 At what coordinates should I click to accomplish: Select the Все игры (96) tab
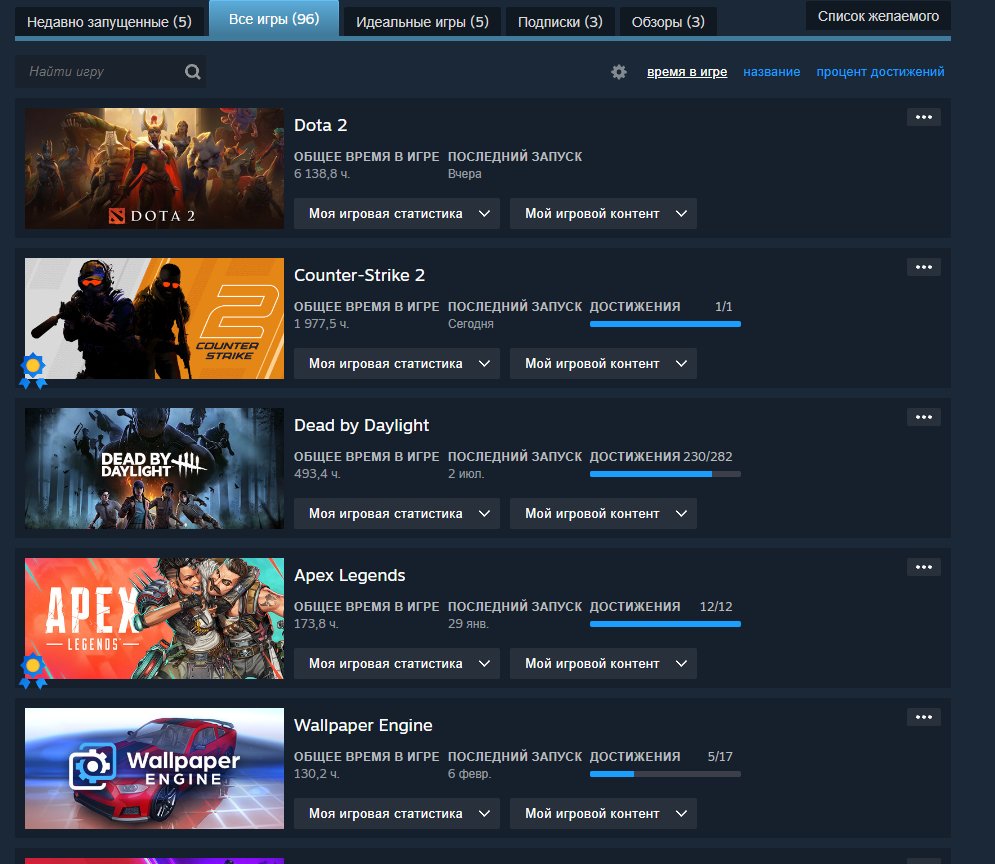pyautogui.click(x=273, y=19)
